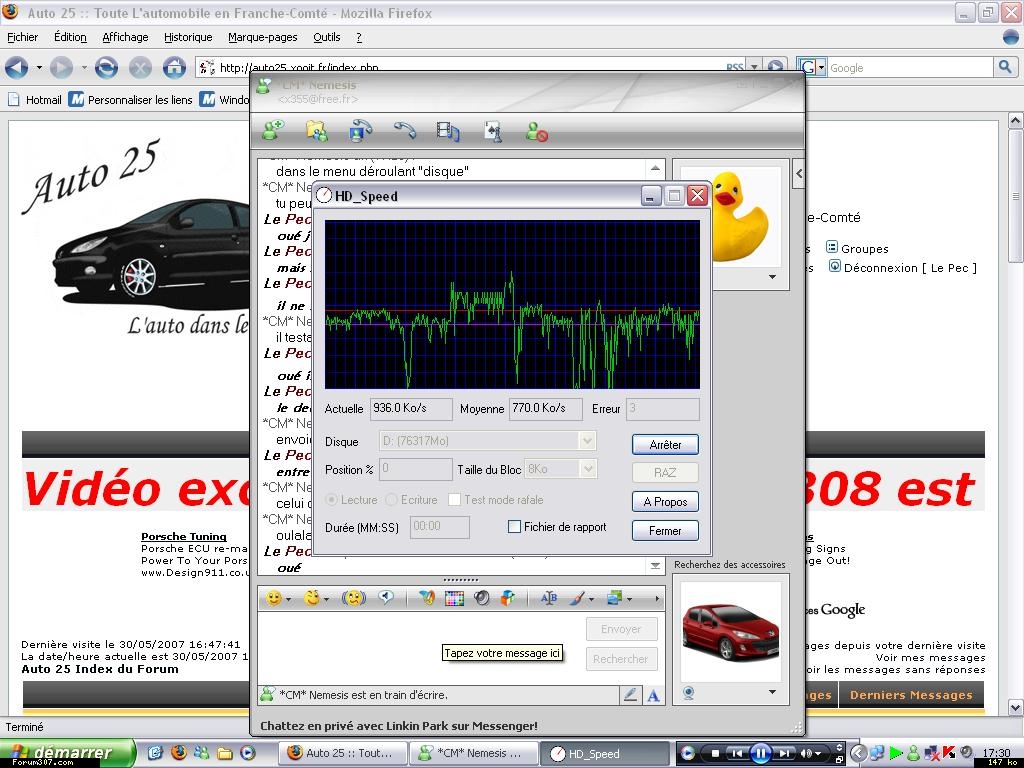1024x768 pixels.
Task: Send a nudge with the shaking emoticon
Action: point(353,598)
